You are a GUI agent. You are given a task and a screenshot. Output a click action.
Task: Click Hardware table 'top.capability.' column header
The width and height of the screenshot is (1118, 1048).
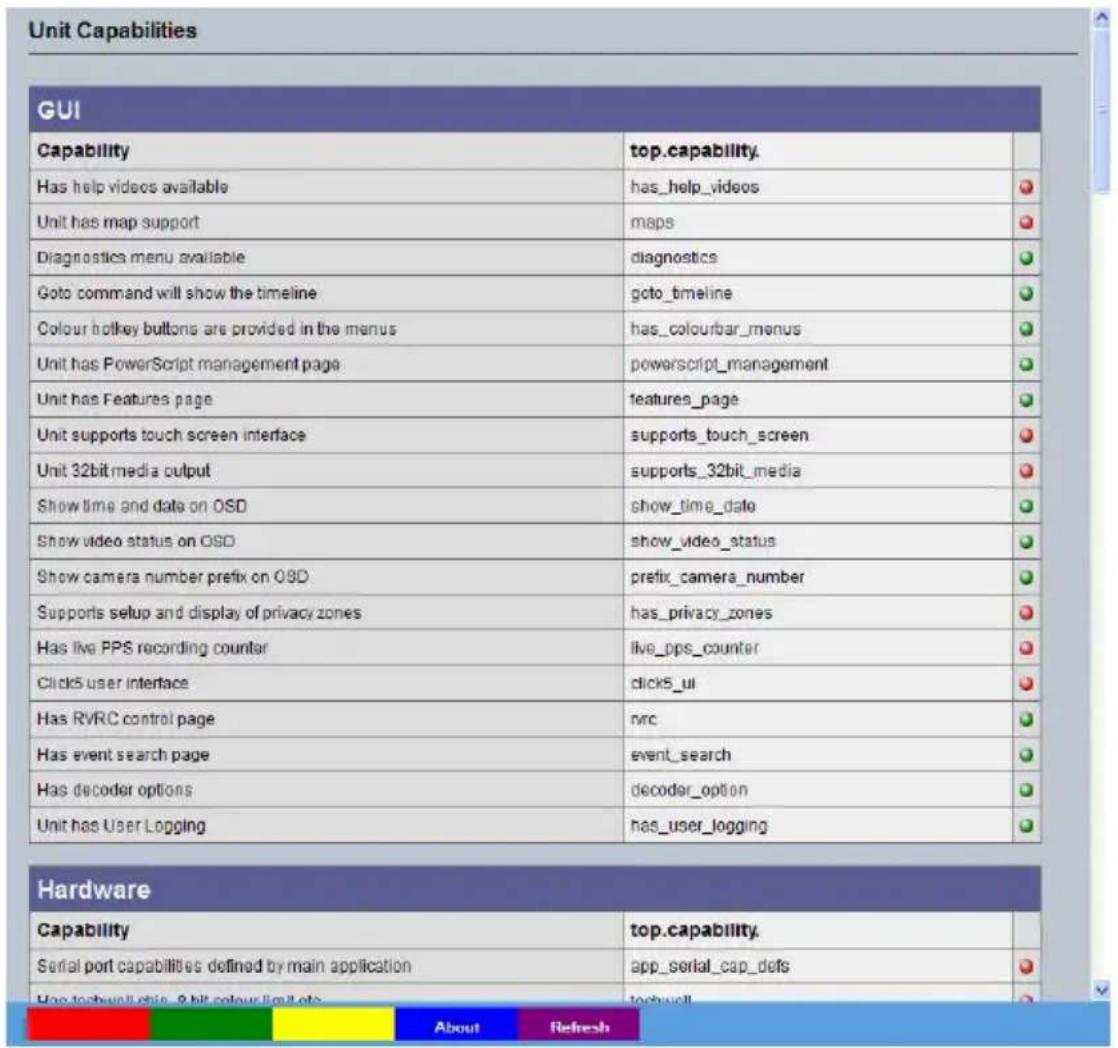click(x=694, y=930)
